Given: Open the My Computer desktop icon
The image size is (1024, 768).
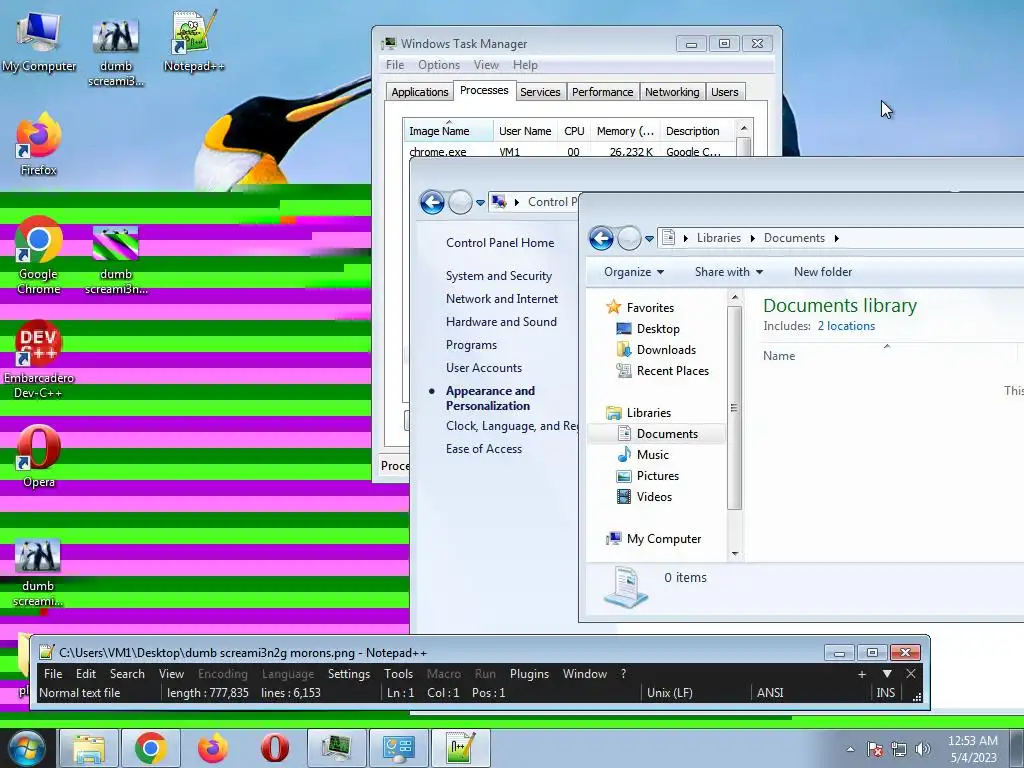Looking at the screenshot, I should pyautogui.click(x=38, y=42).
